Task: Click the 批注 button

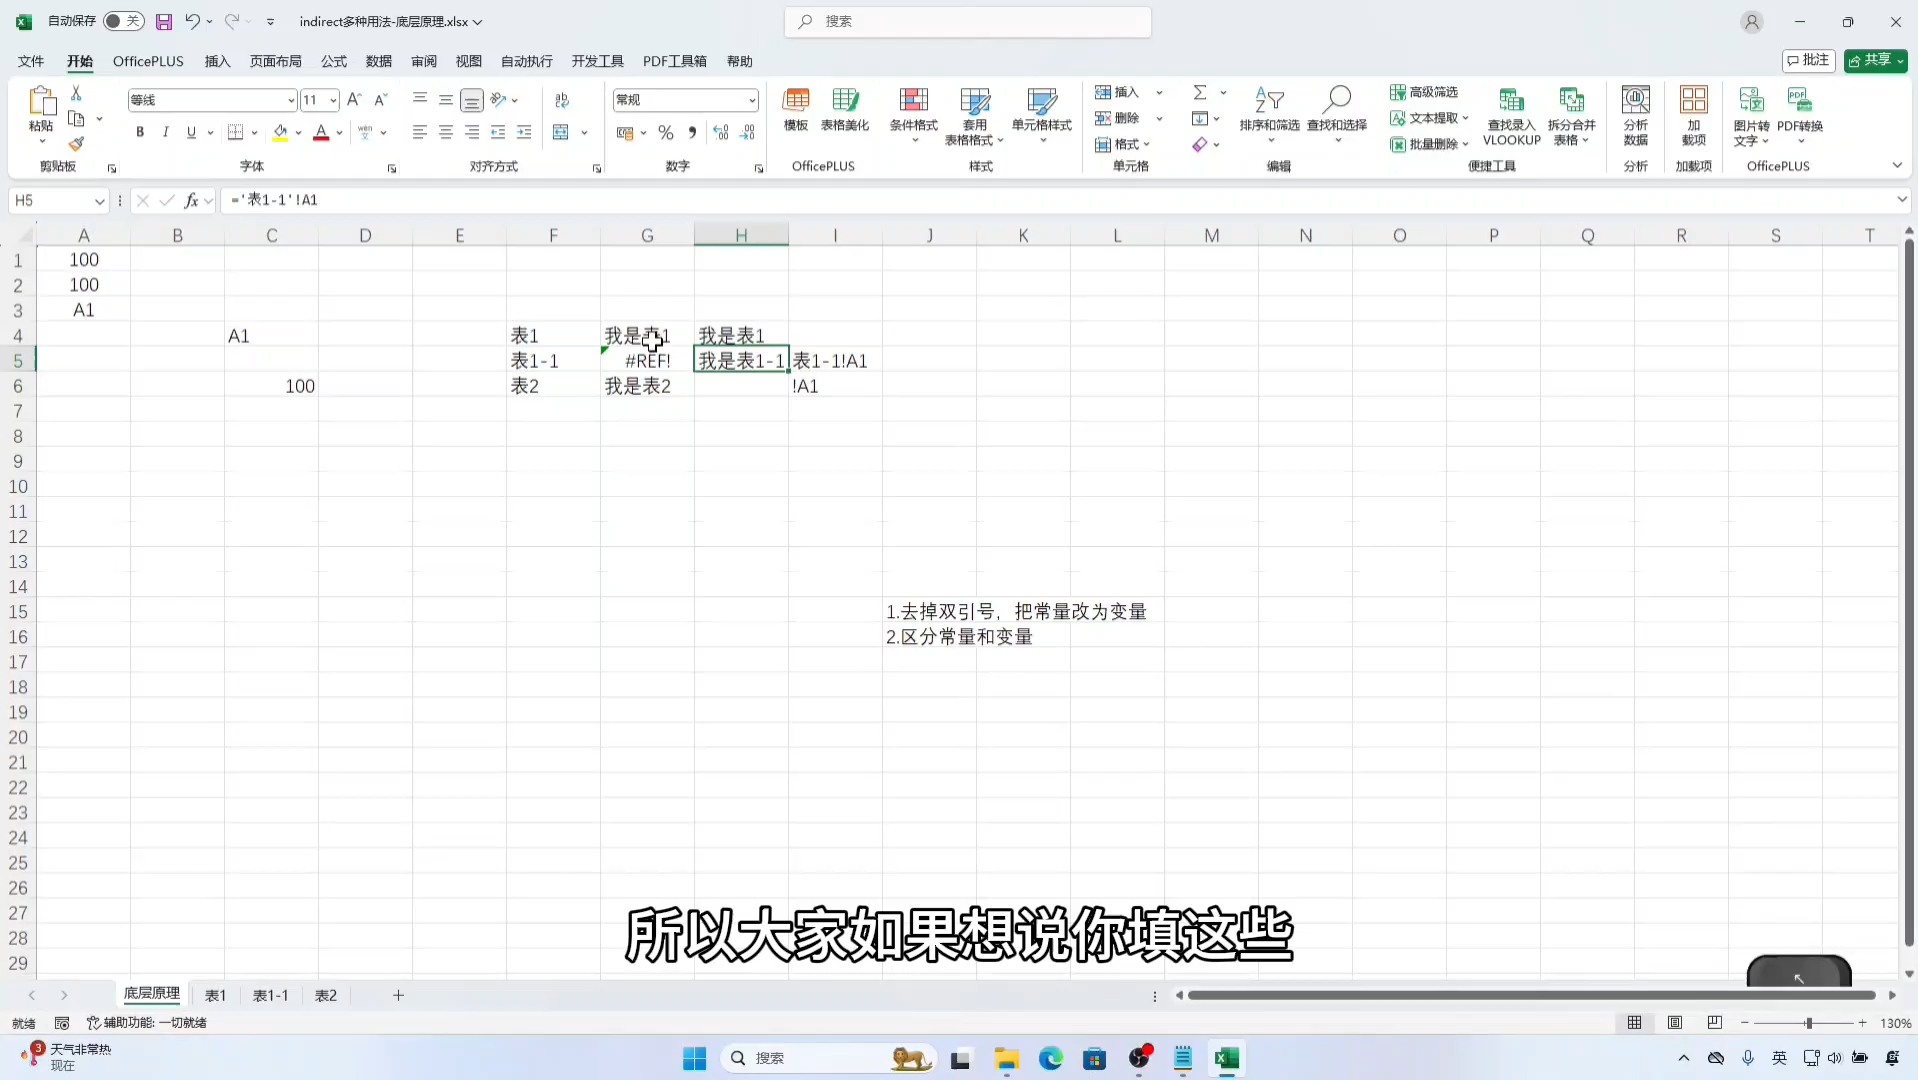Action: pos(1808,60)
